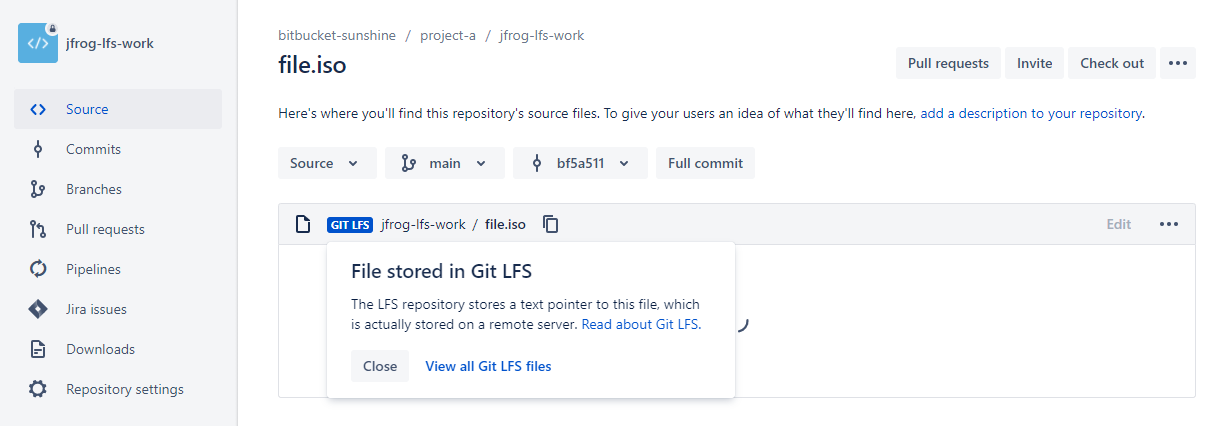
Task: Click the Commits sidebar icon
Action: pyautogui.click(x=38, y=149)
